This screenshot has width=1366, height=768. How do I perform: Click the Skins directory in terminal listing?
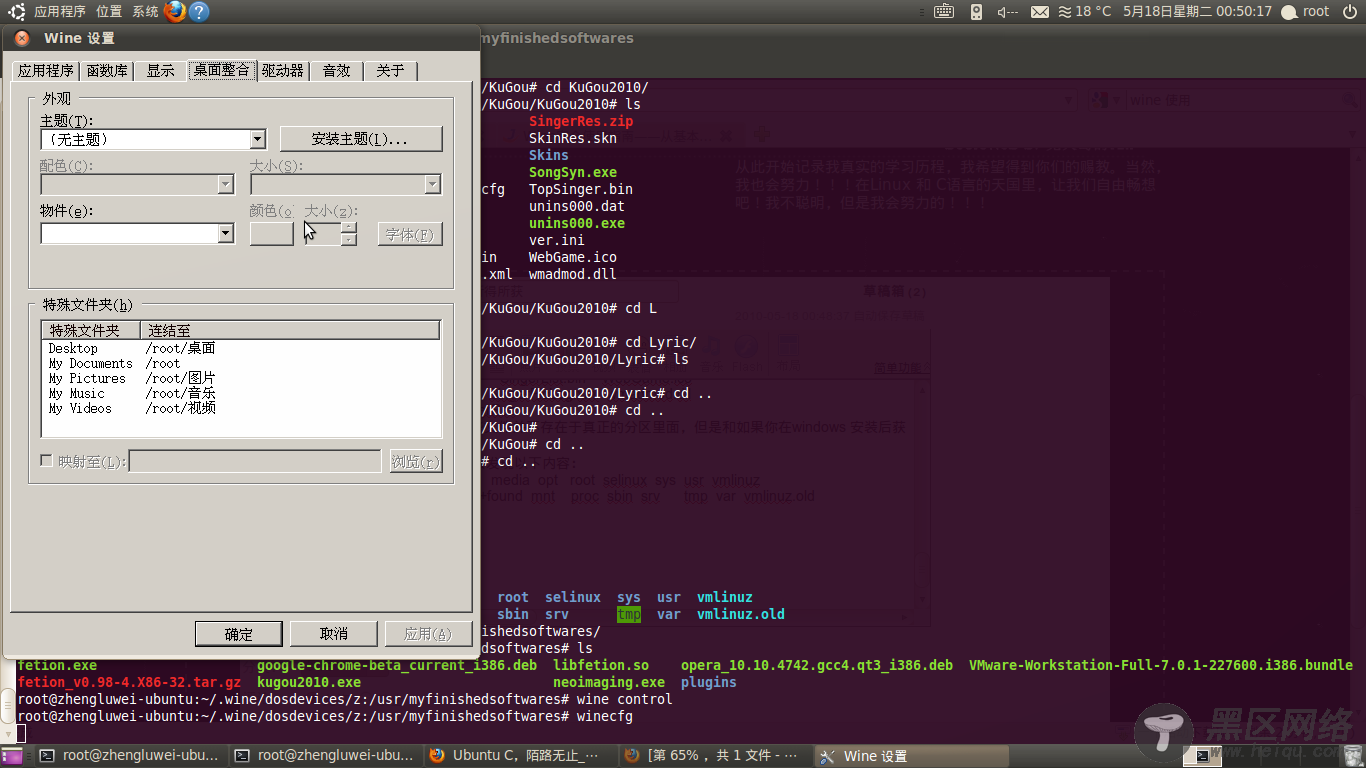549,155
